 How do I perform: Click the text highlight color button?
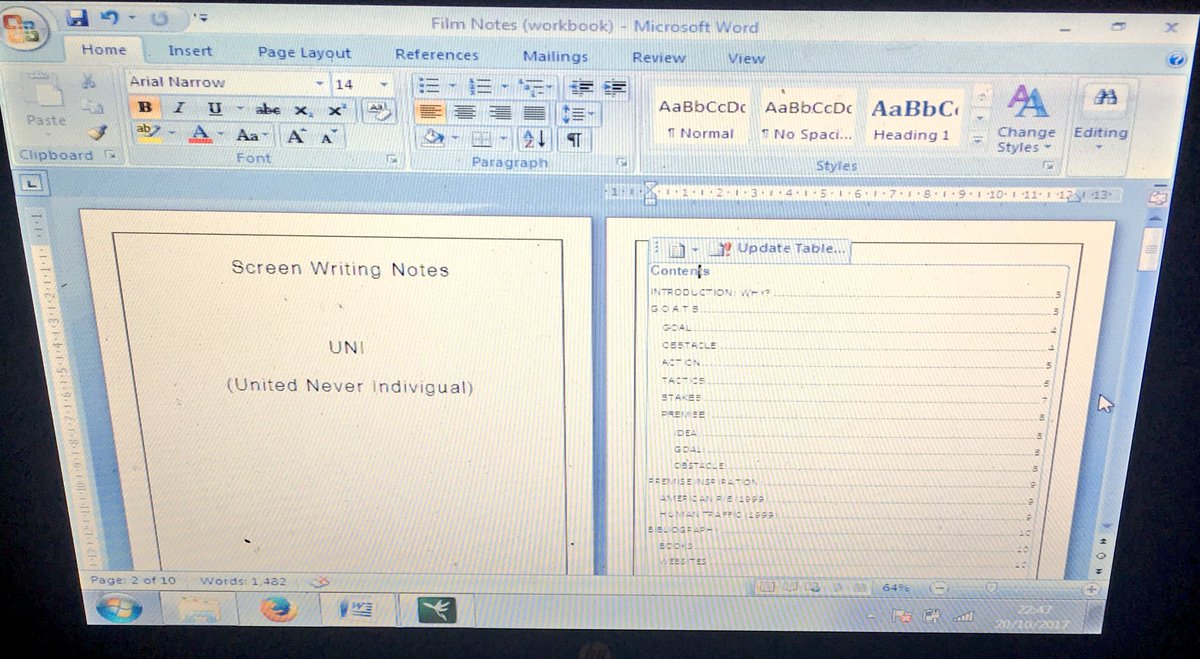[x=148, y=134]
